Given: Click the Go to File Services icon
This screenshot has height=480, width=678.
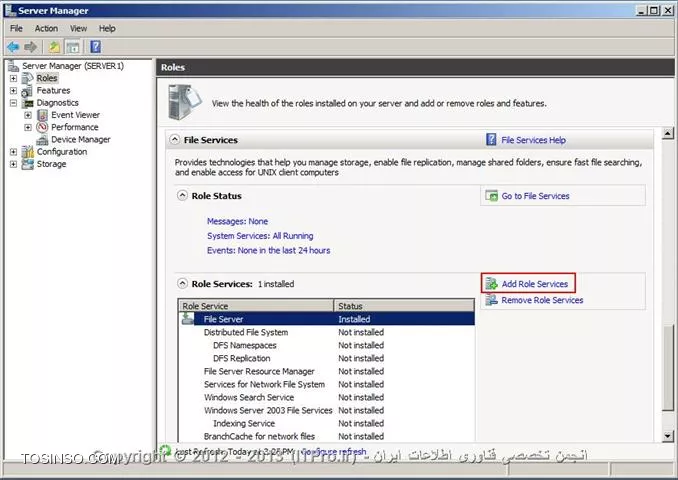Looking at the screenshot, I should click(x=491, y=196).
